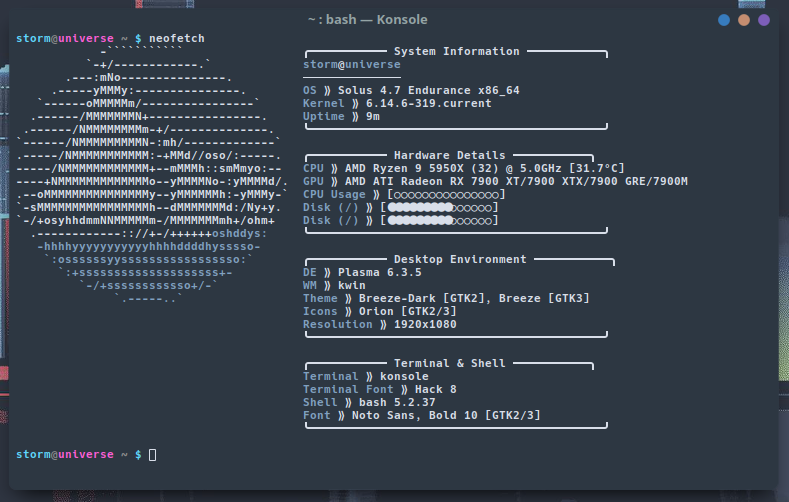Image resolution: width=789 pixels, height=502 pixels.
Task: Click the orange circle window button
Action: pyautogui.click(x=744, y=19)
